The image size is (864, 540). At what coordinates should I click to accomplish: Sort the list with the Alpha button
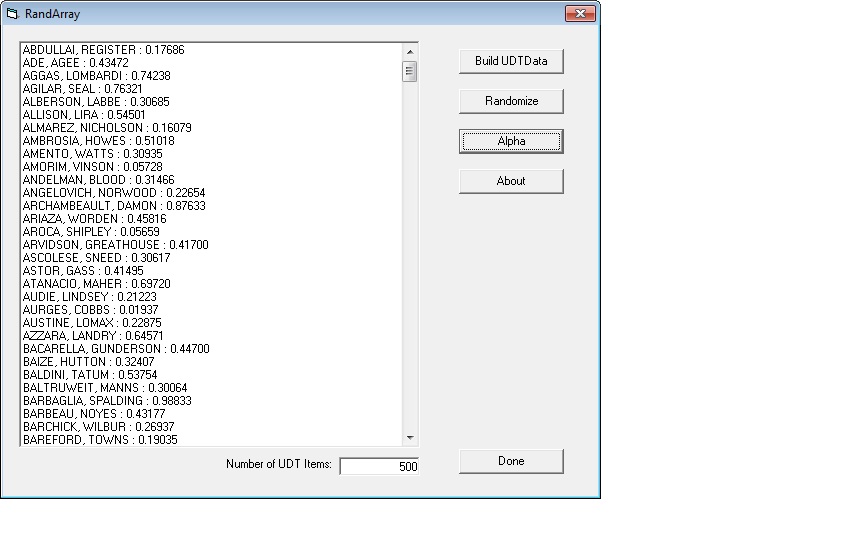click(511, 141)
